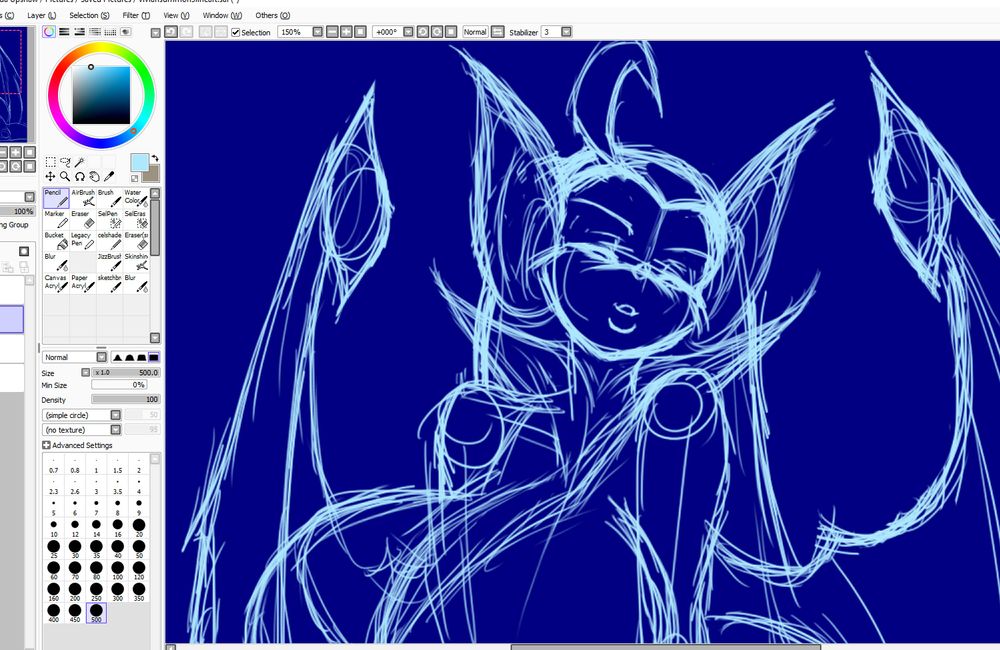
Task: Click the light blue foreground color swatch
Action: pos(139,162)
